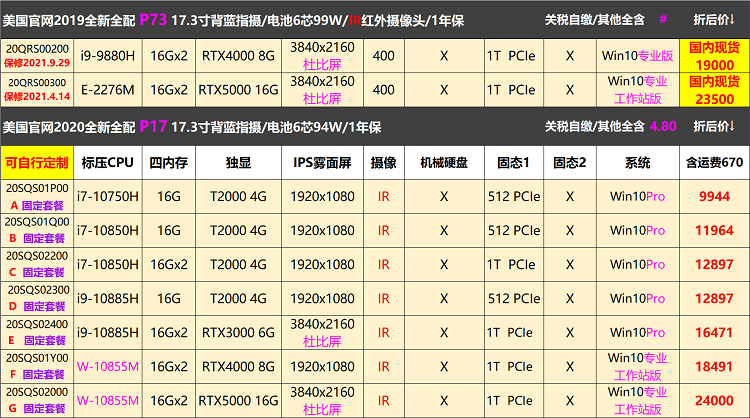Click the RTX3000 6G graphics cell
The width and height of the screenshot is (750, 418).
pos(238,332)
